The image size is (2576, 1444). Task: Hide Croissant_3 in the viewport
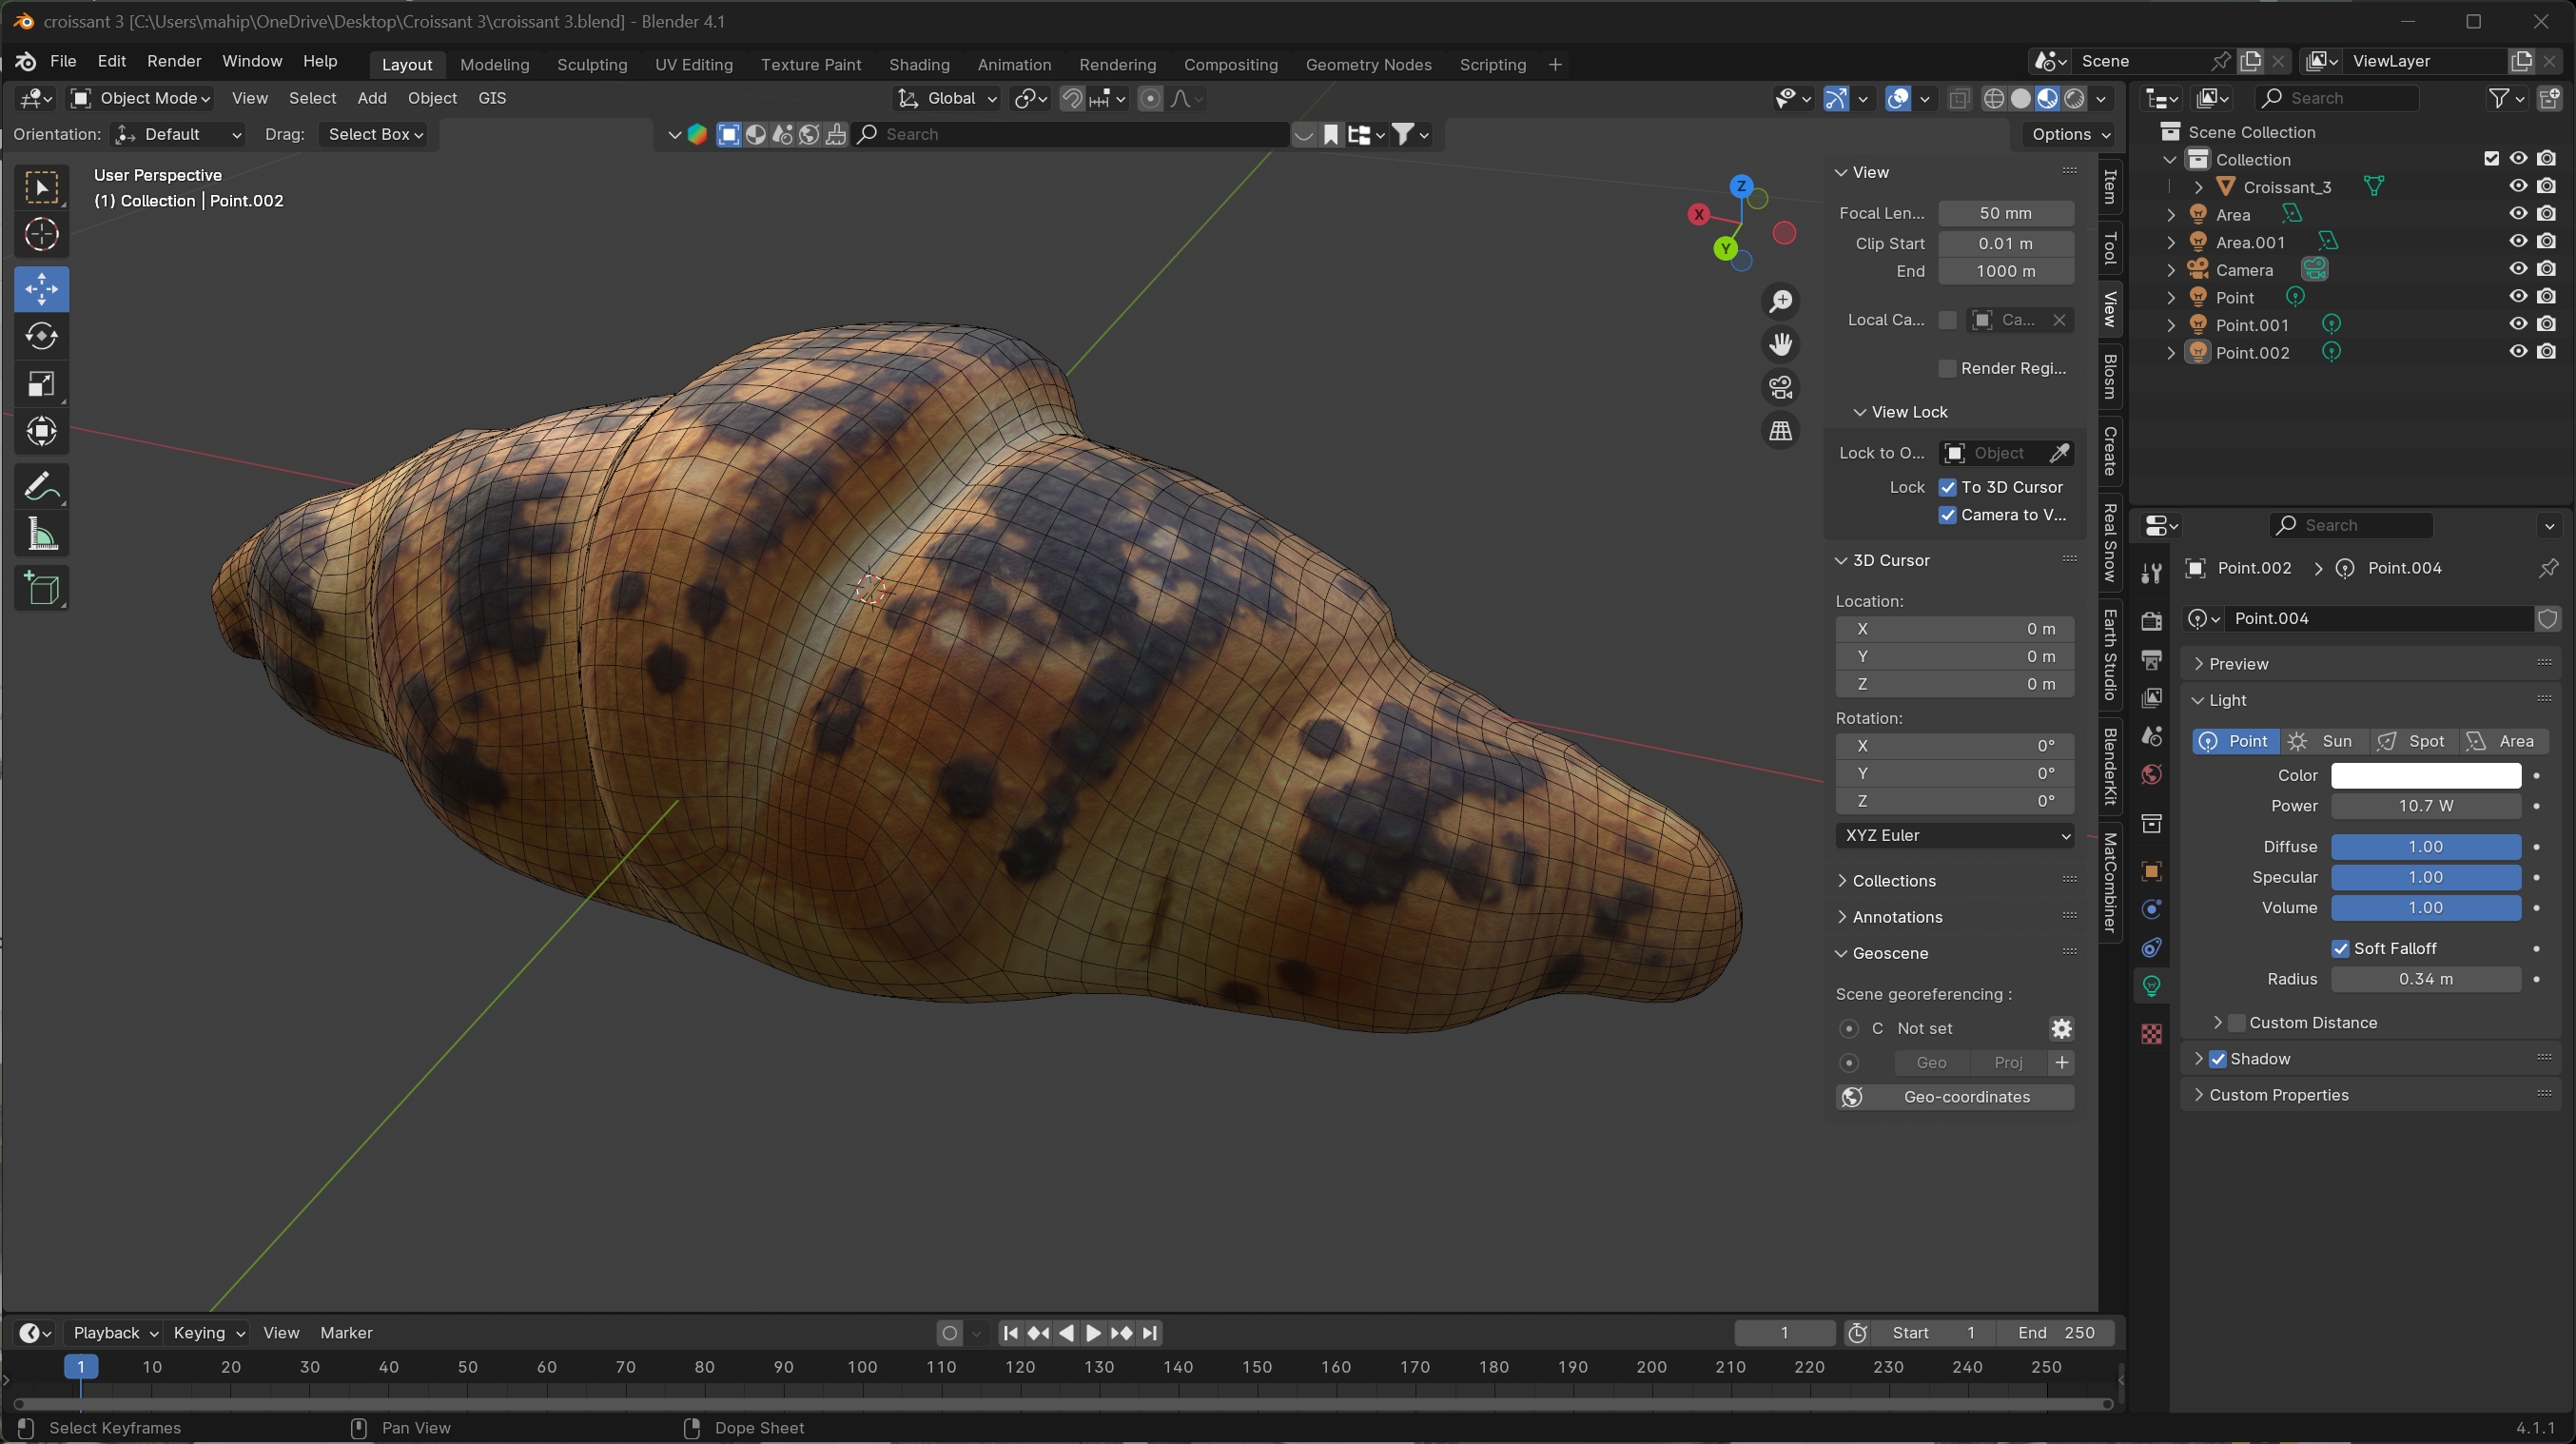point(2518,186)
